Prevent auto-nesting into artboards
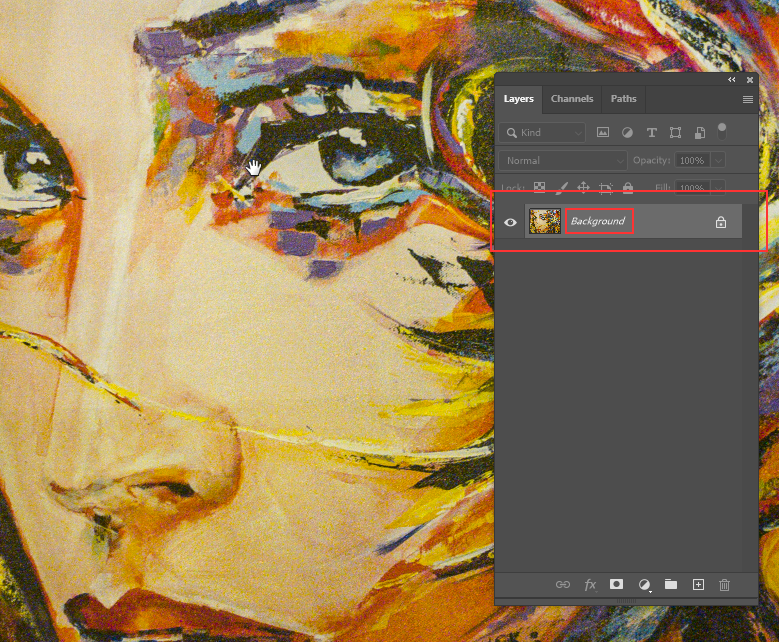This screenshot has height=642, width=779. pyautogui.click(x=606, y=187)
